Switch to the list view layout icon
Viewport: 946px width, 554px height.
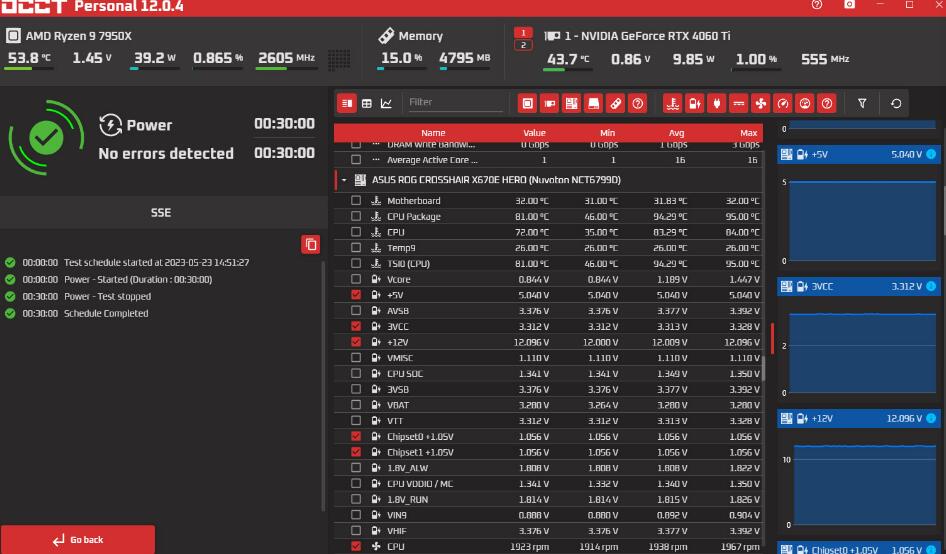point(347,103)
